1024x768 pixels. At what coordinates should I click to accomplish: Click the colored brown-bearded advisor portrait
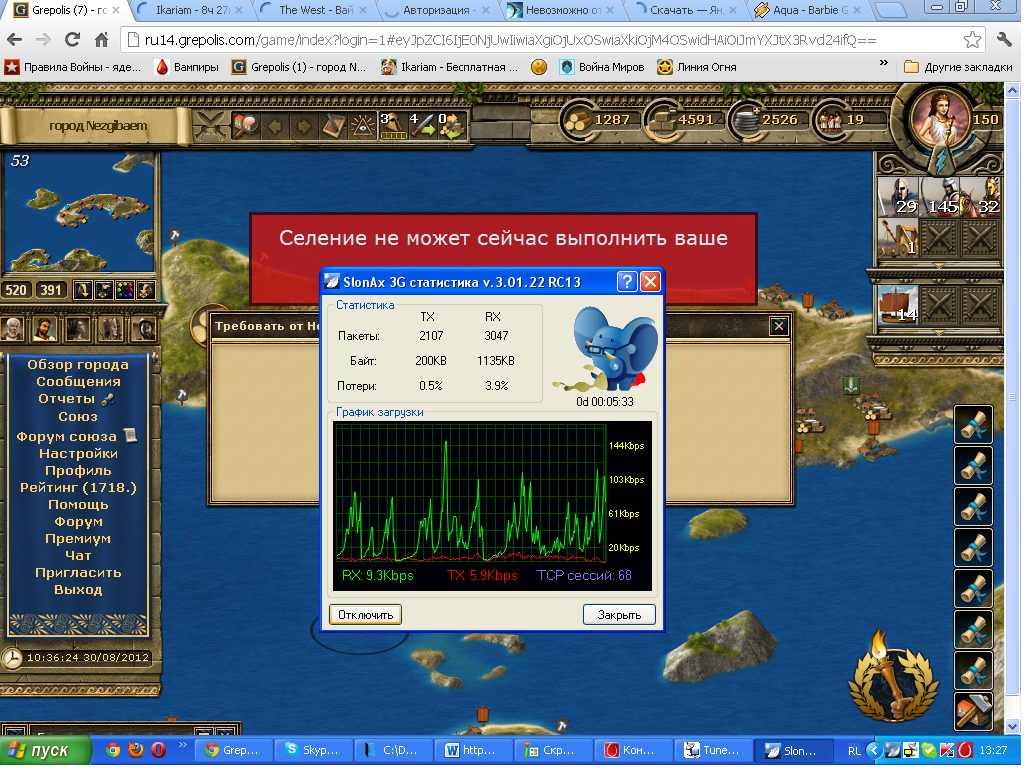(44, 328)
